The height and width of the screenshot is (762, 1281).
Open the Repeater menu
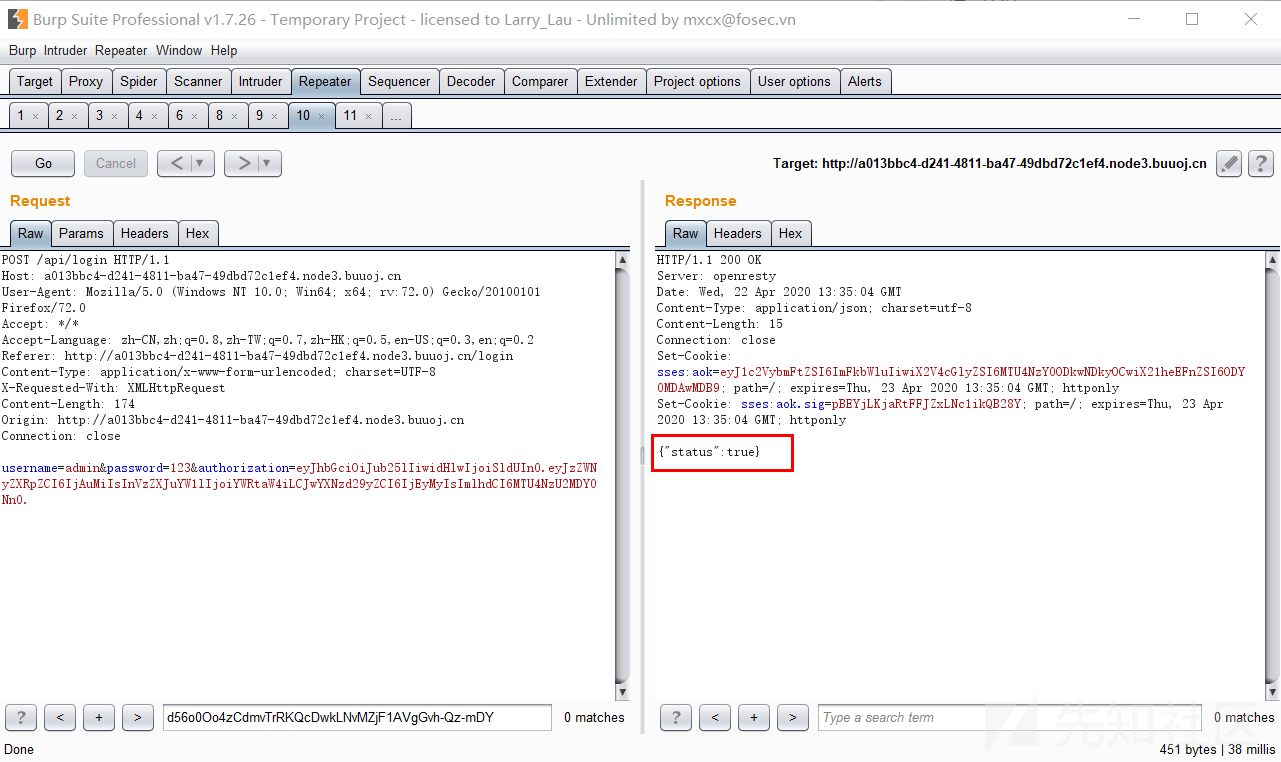click(x=121, y=50)
